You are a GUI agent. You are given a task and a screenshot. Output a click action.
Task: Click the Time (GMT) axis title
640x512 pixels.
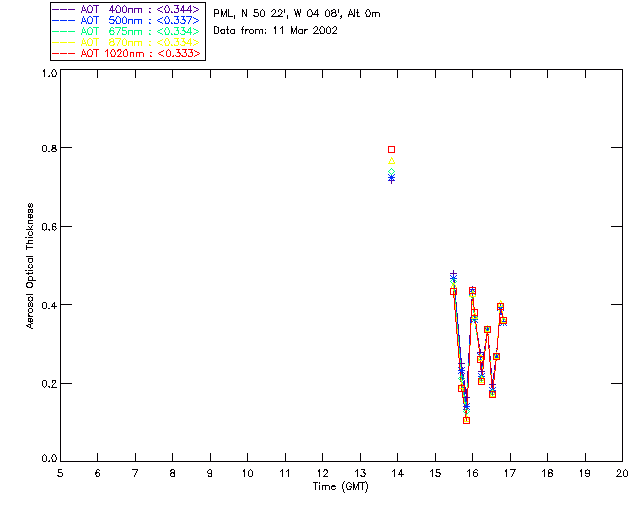point(340,487)
